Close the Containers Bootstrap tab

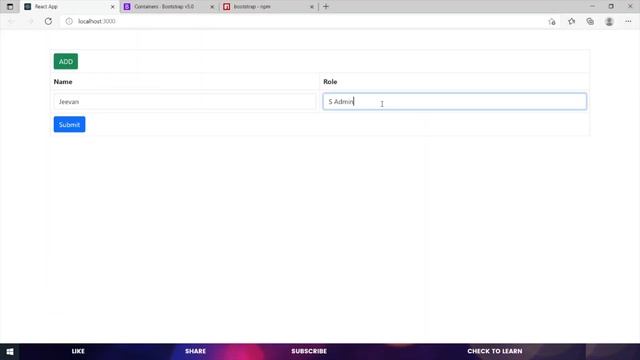point(212,7)
